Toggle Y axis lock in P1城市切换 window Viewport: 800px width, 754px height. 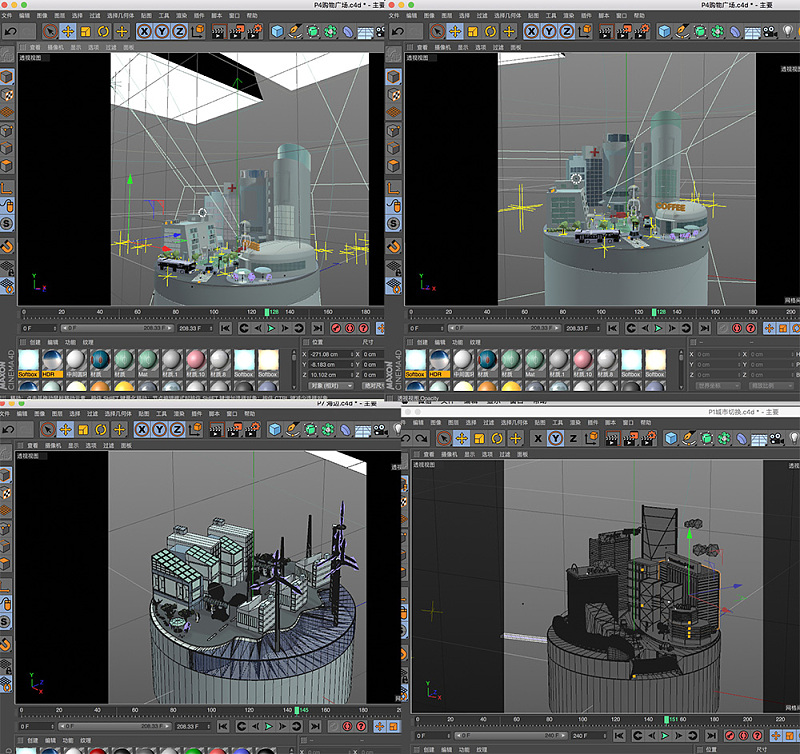coord(556,438)
